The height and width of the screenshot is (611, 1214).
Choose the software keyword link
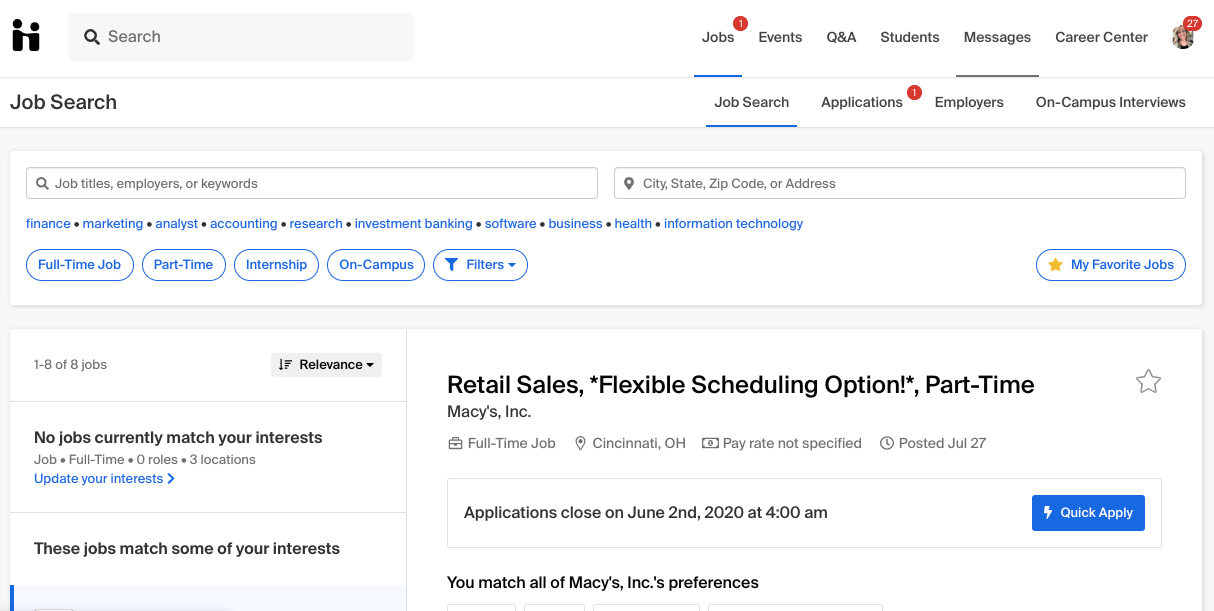[511, 224]
